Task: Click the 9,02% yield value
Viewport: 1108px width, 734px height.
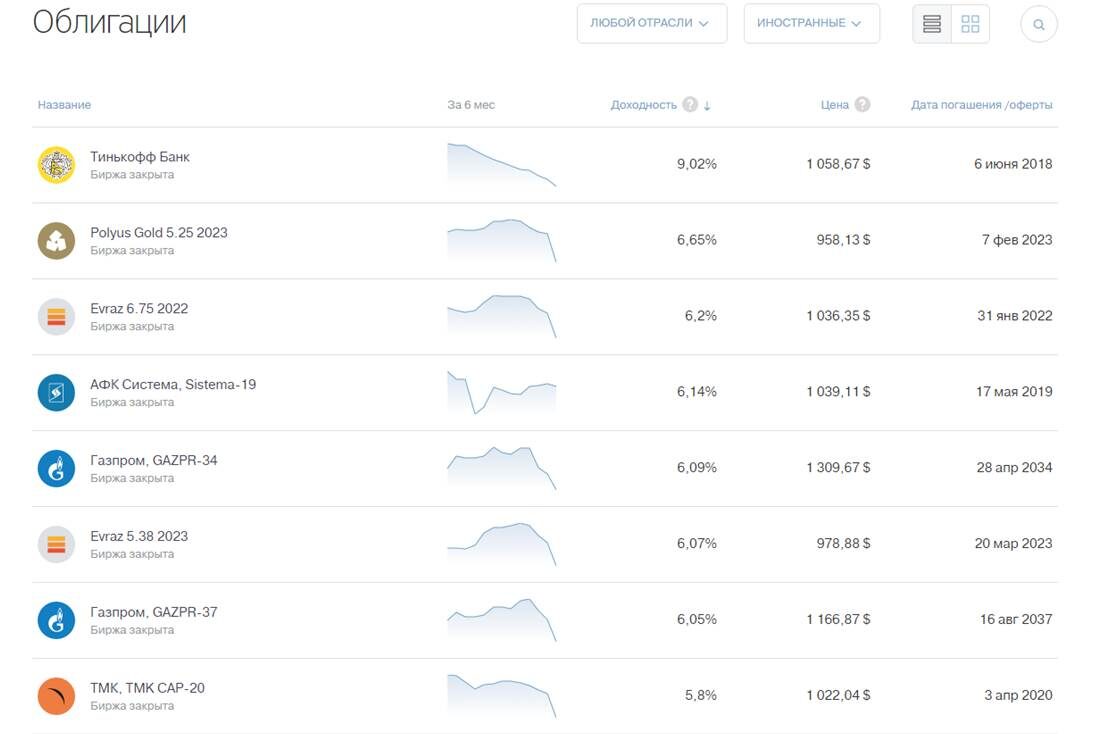Action: point(697,164)
